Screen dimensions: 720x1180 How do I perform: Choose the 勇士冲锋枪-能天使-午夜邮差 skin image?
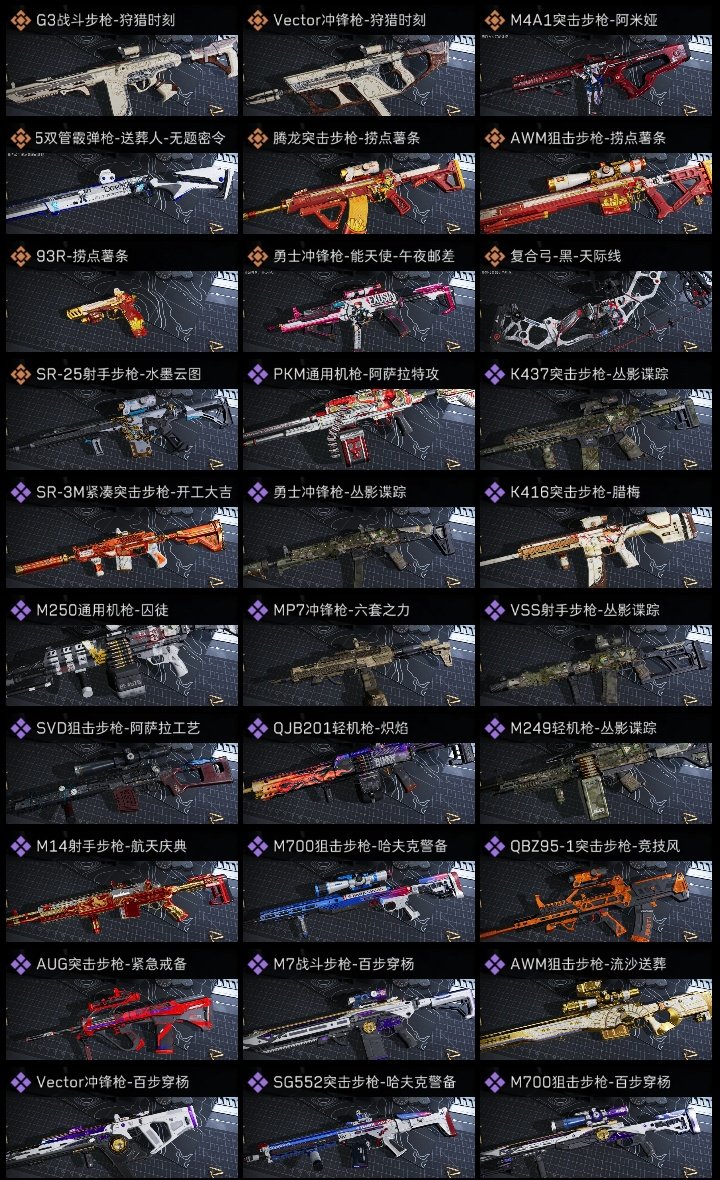(359, 312)
